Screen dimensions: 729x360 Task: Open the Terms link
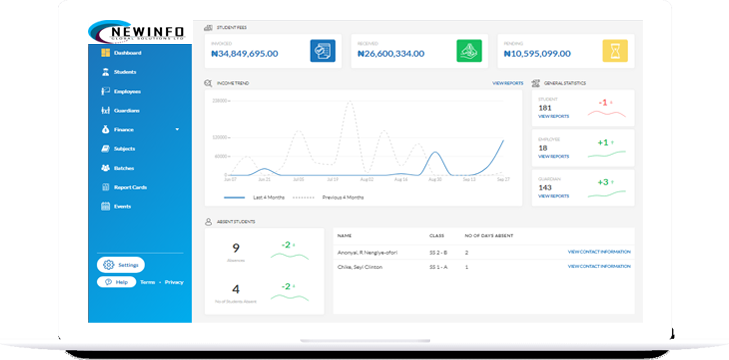148,282
